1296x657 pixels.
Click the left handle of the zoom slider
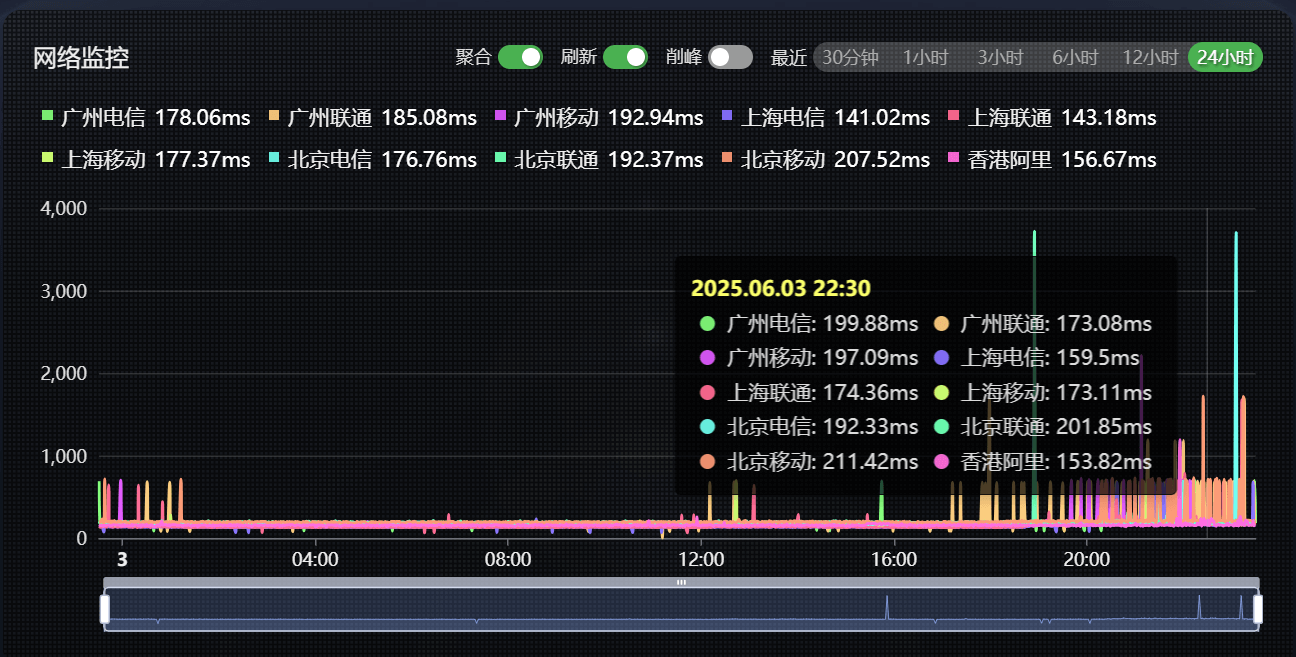tap(105, 609)
